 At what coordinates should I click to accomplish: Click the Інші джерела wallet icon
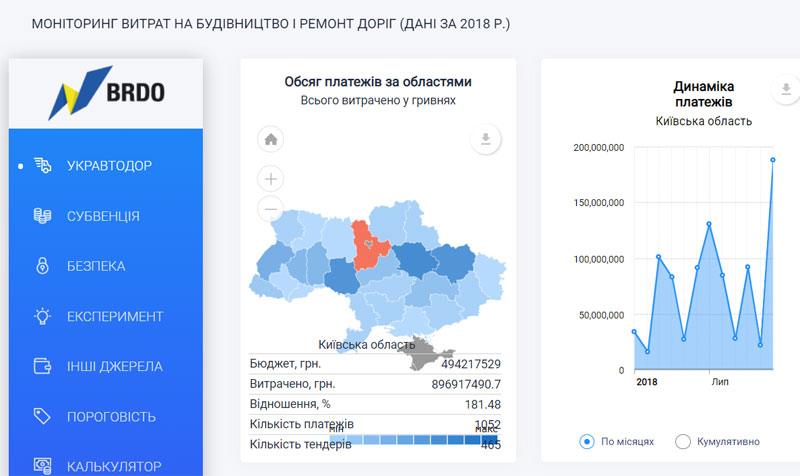pos(42,366)
